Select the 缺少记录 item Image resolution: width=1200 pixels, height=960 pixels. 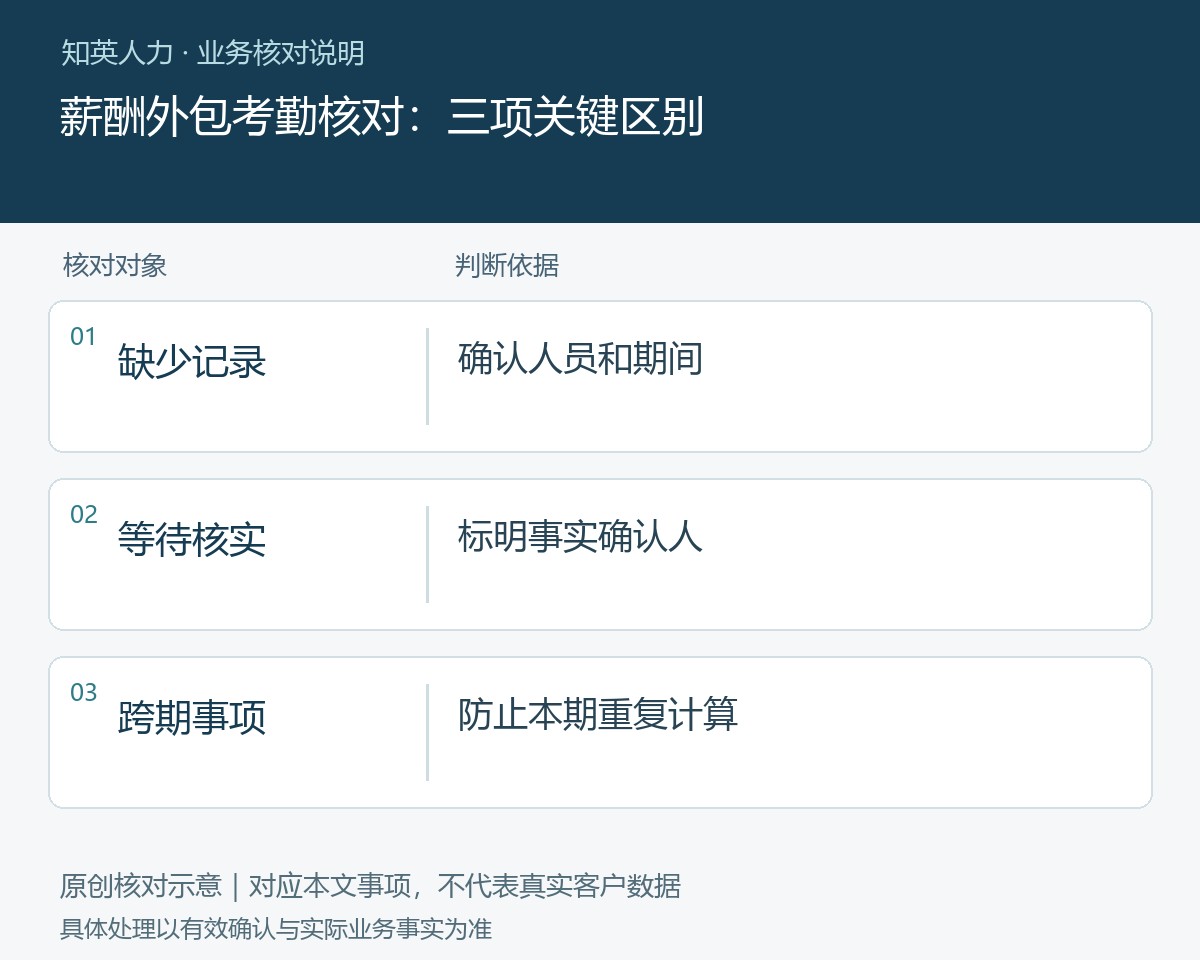[192, 361]
